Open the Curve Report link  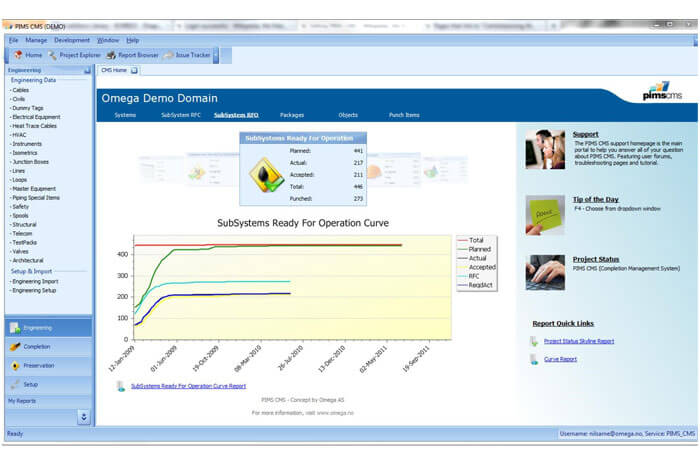[x=560, y=359]
